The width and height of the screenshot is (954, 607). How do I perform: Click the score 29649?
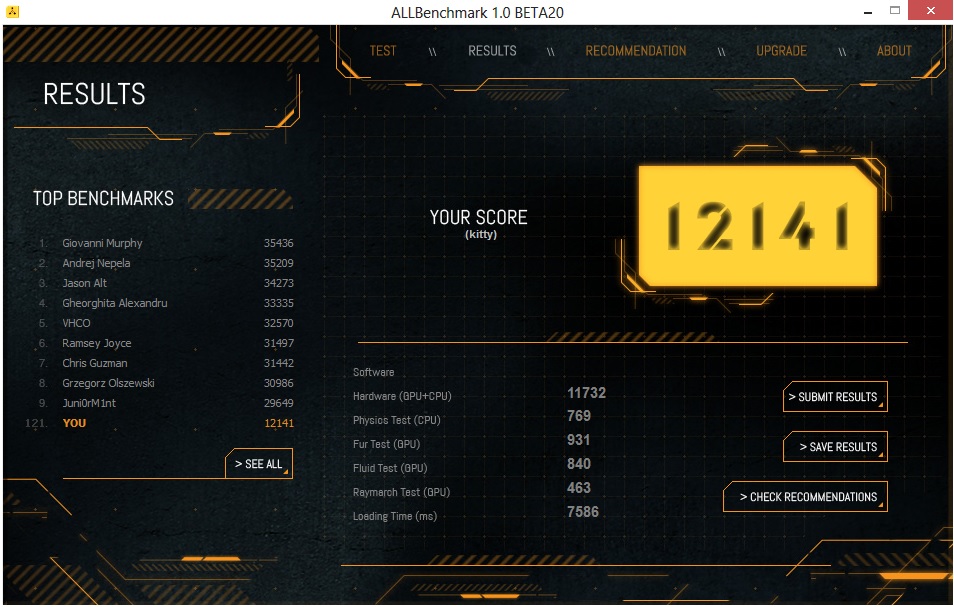pos(279,404)
